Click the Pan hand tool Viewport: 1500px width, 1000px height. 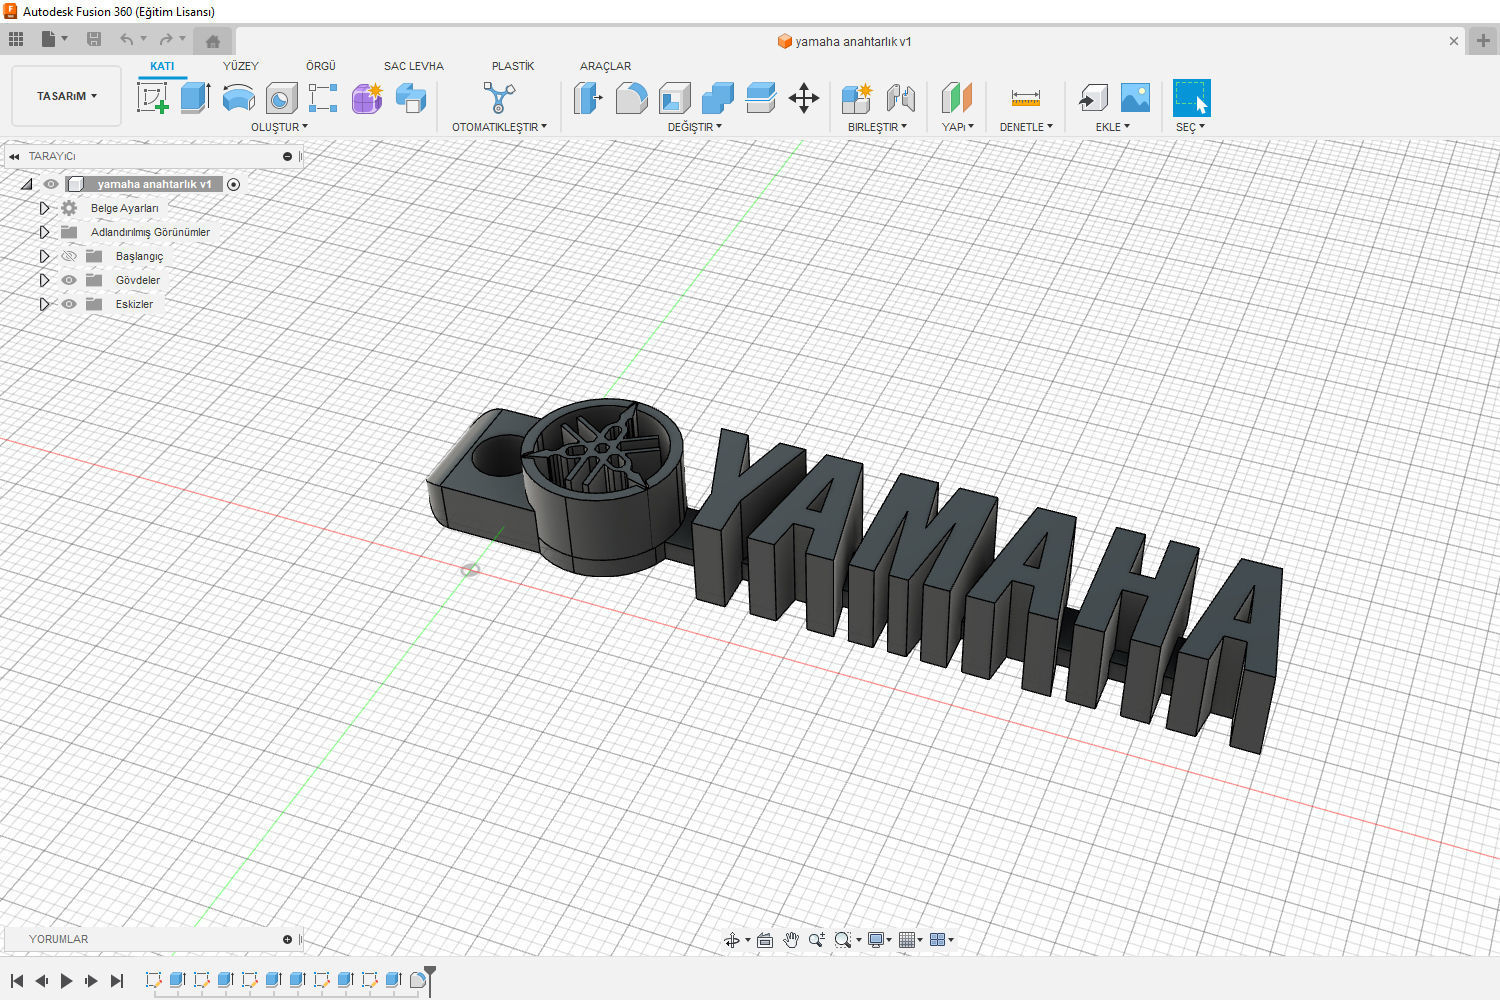click(791, 940)
